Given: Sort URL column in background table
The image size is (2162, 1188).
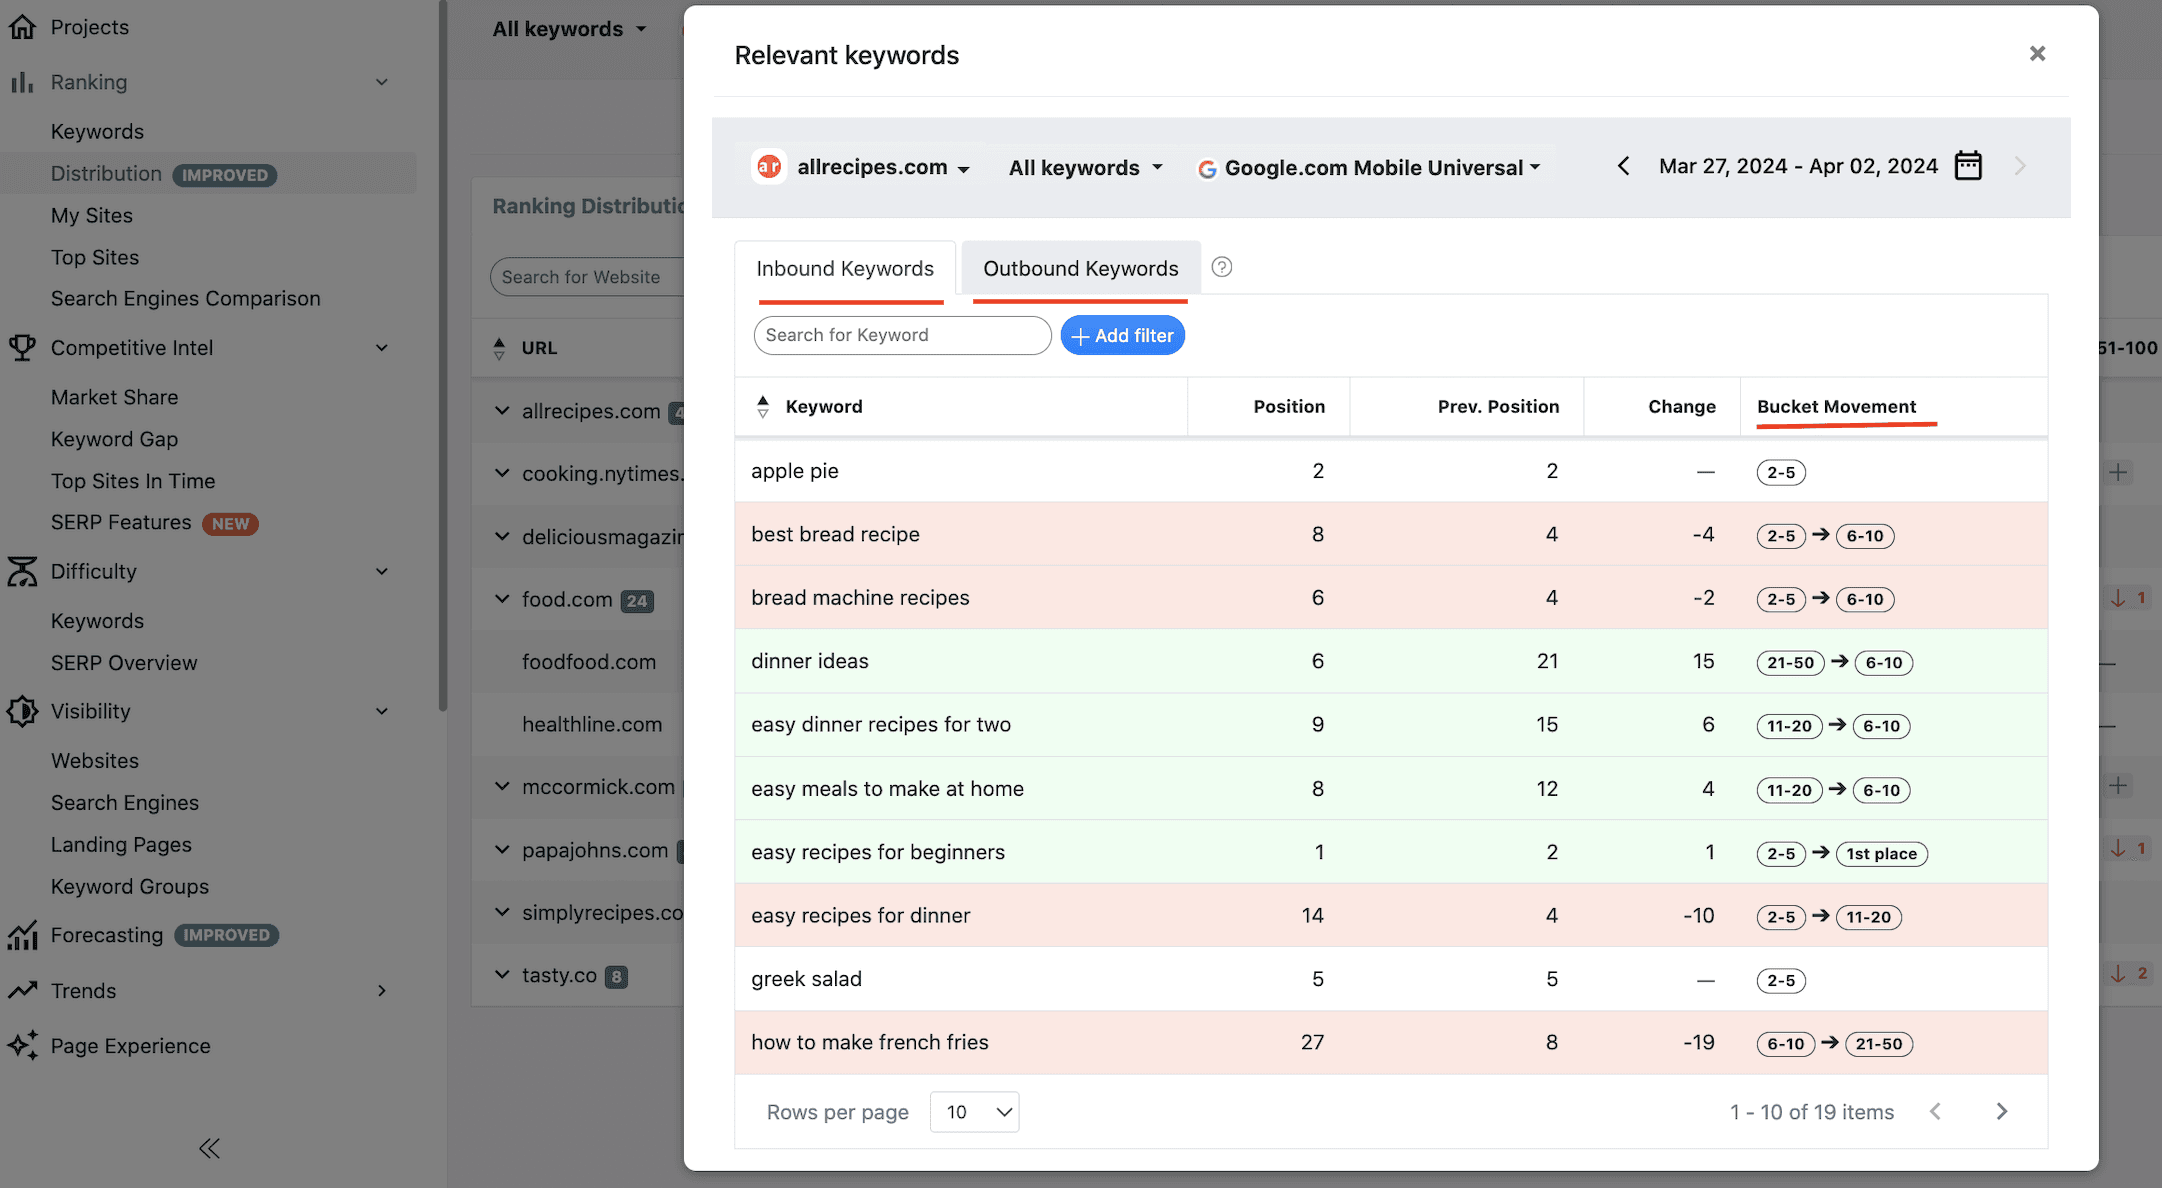Looking at the screenshot, I should (499, 348).
